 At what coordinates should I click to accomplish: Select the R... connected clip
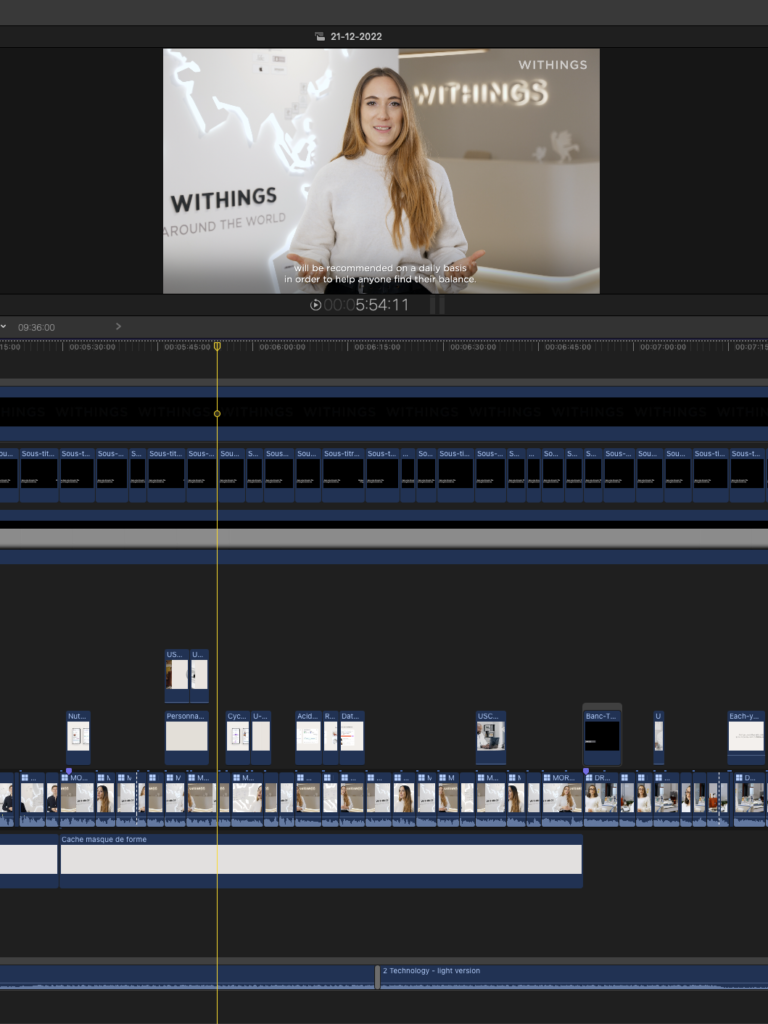pyautogui.click(x=330, y=737)
